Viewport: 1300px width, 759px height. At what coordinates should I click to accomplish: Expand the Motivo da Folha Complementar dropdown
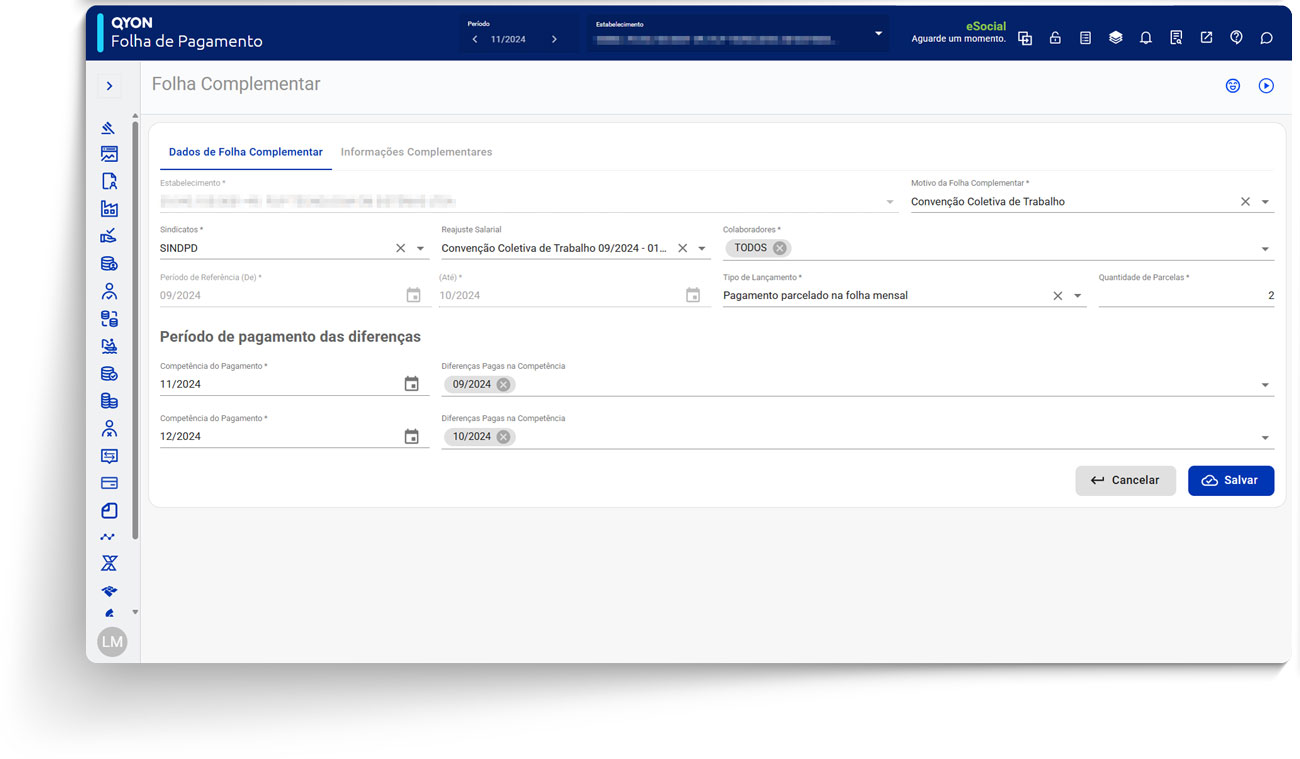pos(1265,202)
